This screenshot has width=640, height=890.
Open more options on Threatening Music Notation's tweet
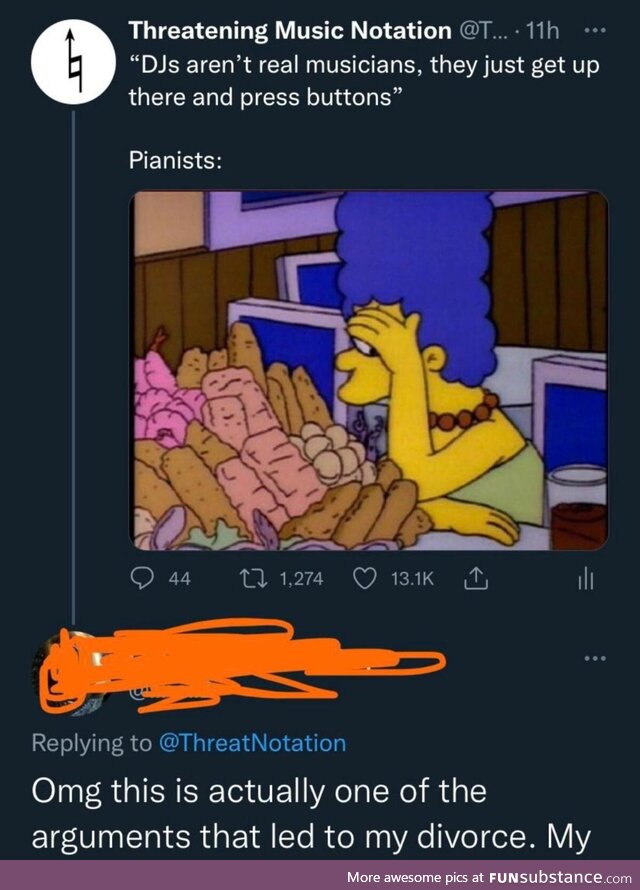[x=596, y=32]
